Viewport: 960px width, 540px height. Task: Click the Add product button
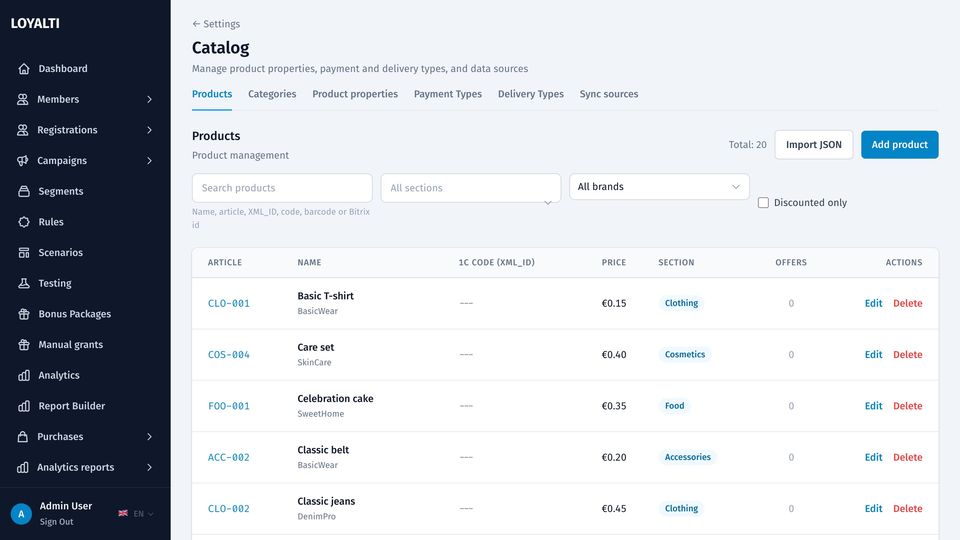[899, 144]
